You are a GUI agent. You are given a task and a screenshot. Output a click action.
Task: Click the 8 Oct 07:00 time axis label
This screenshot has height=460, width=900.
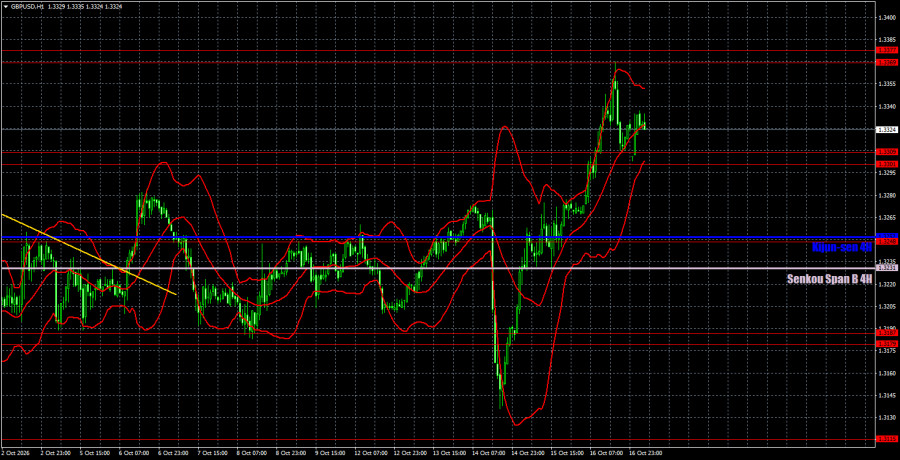coord(253,453)
